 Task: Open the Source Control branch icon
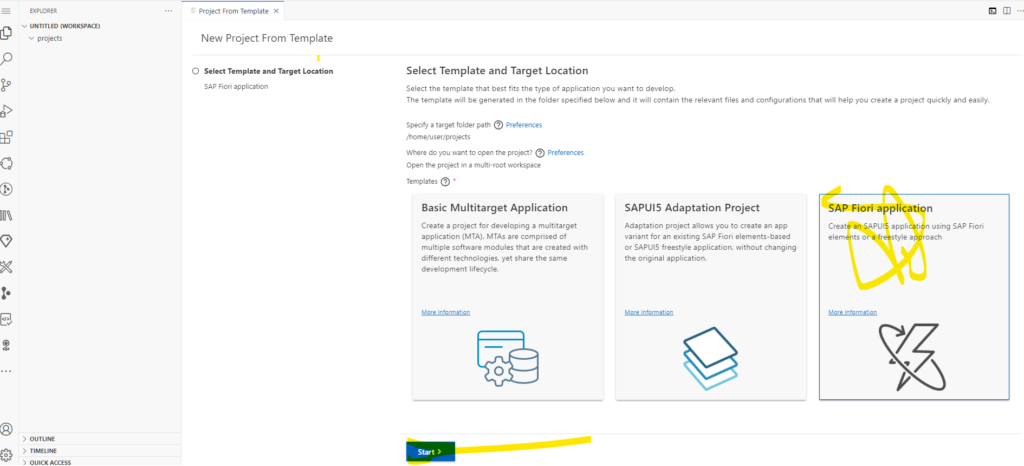[7, 85]
